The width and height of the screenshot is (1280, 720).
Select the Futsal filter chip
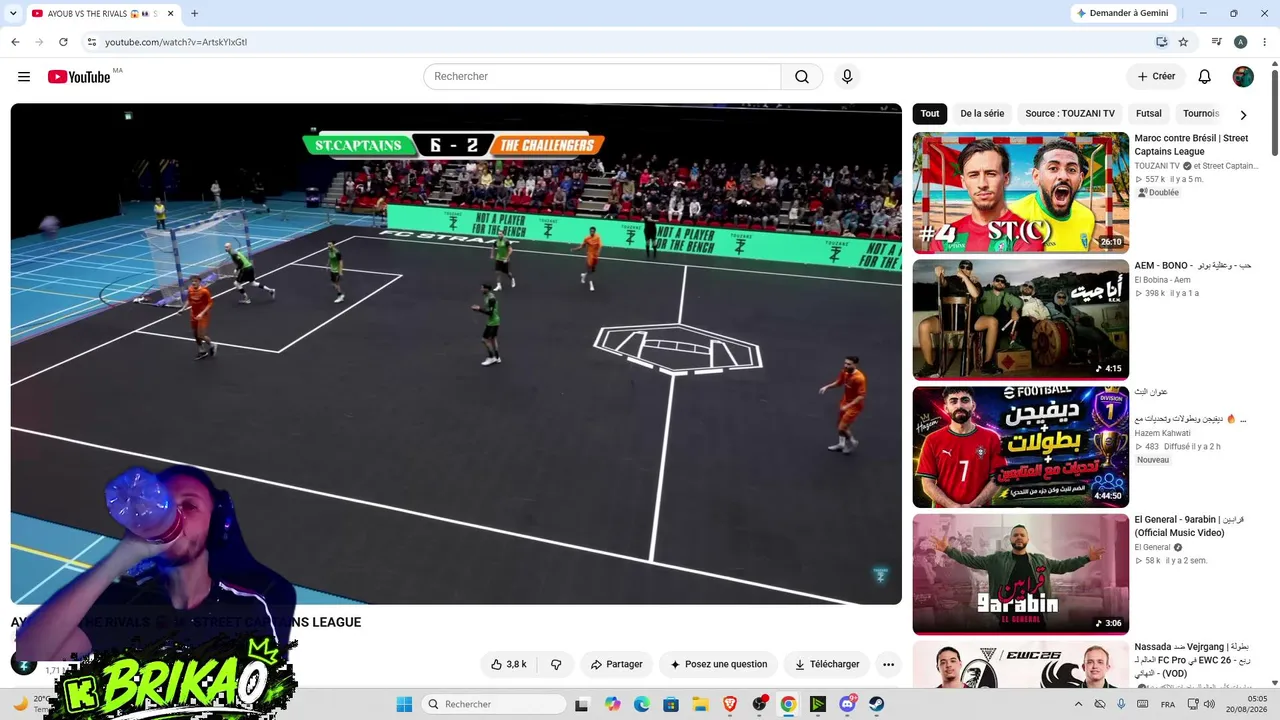point(1149,114)
